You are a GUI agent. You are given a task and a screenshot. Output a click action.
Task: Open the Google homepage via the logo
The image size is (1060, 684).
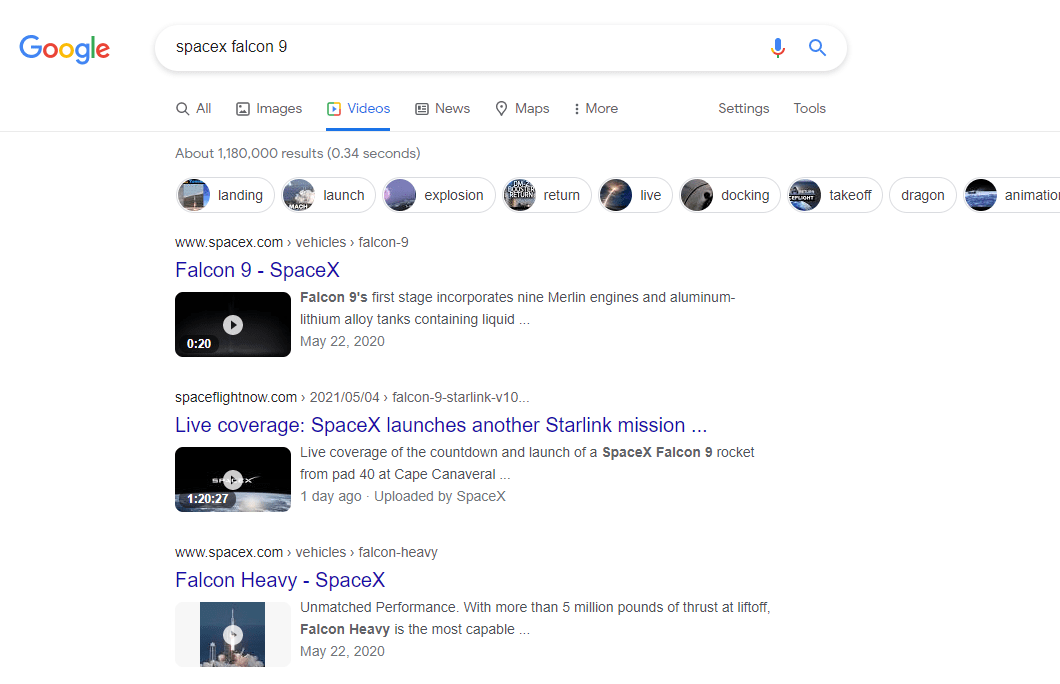[64, 49]
